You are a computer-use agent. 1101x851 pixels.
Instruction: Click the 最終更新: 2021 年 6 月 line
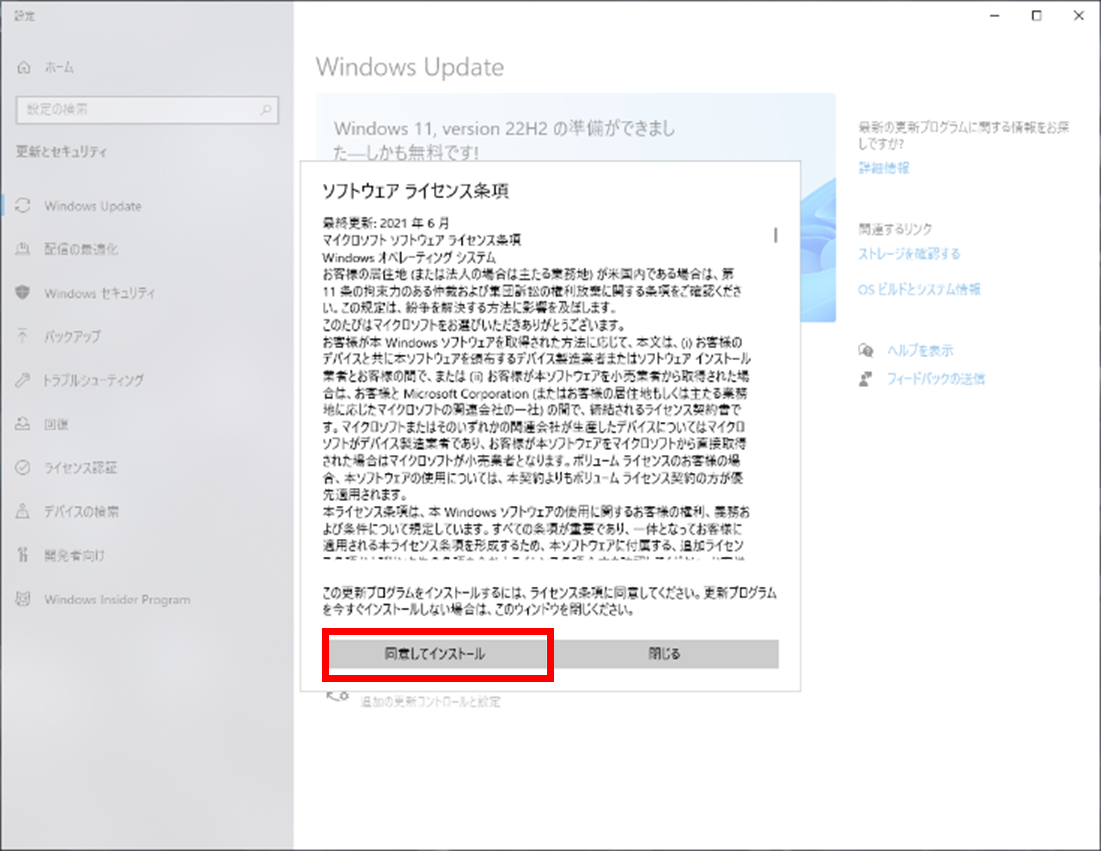coord(385,223)
